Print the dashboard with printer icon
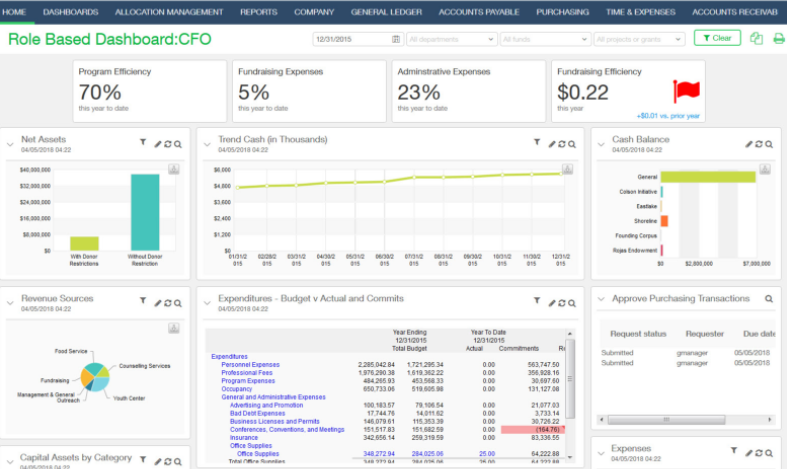Screen dimensions: 787x469 tap(779, 38)
